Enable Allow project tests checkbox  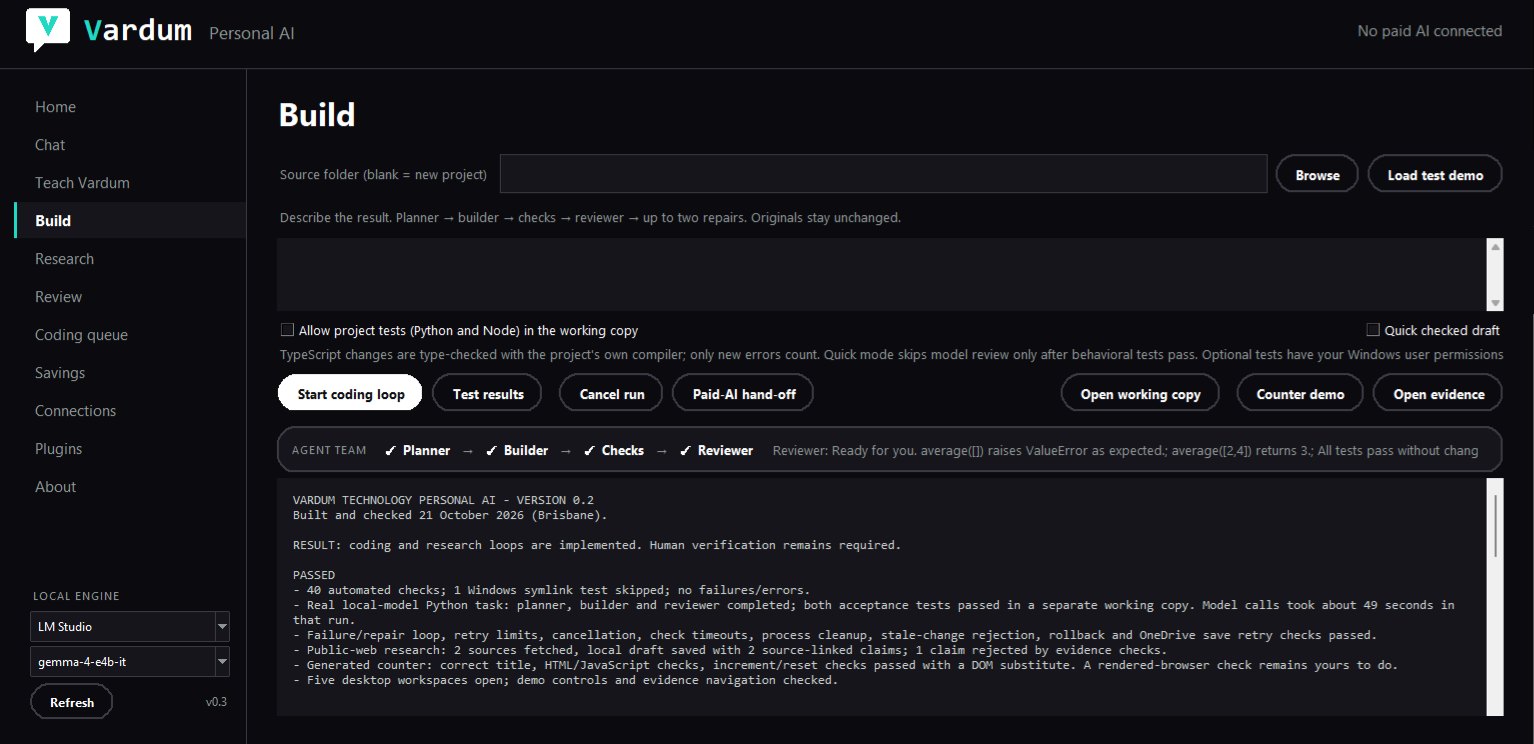(287, 330)
